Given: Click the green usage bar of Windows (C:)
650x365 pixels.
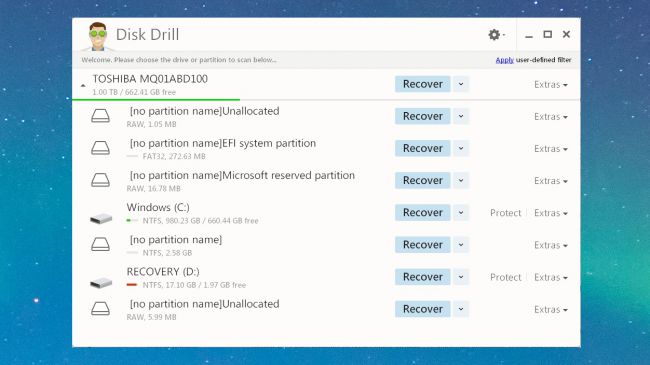Looking at the screenshot, I should point(129,221).
